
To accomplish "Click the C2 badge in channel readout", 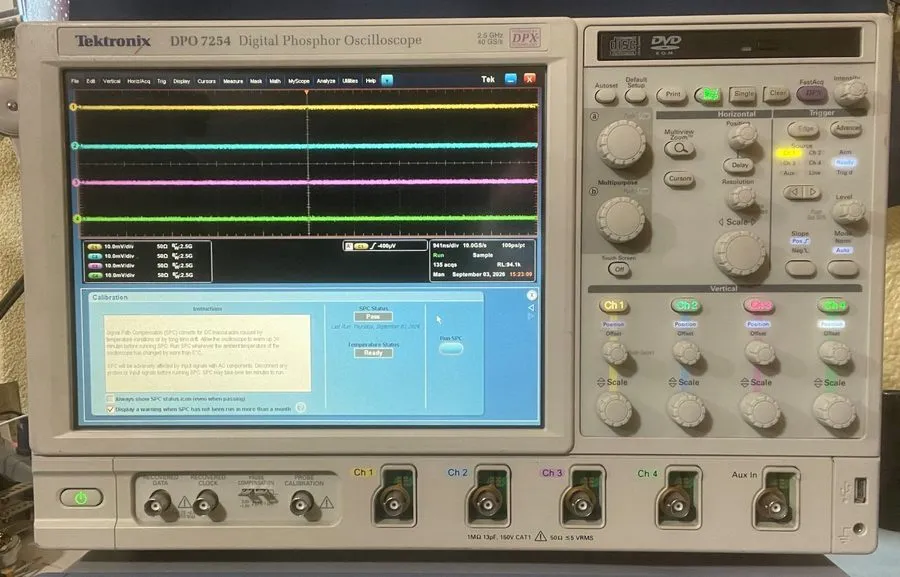I will click(x=95, y=256).
